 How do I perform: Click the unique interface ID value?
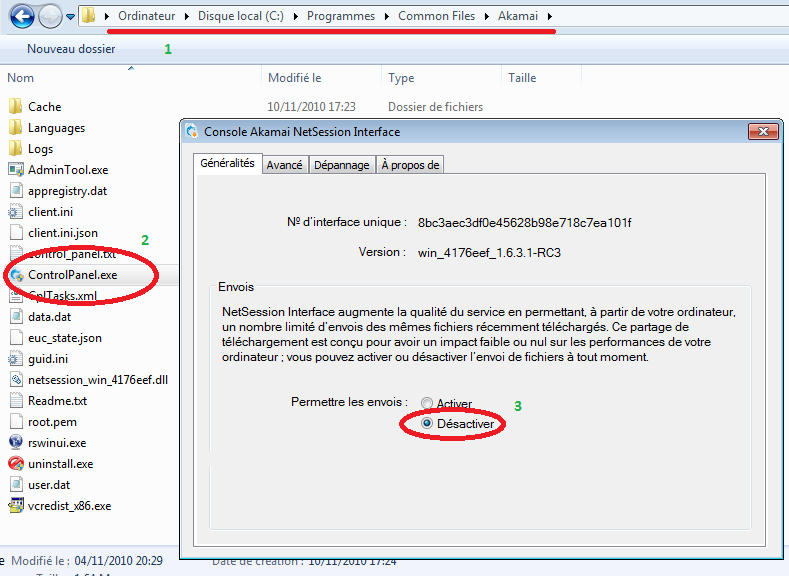524,223
